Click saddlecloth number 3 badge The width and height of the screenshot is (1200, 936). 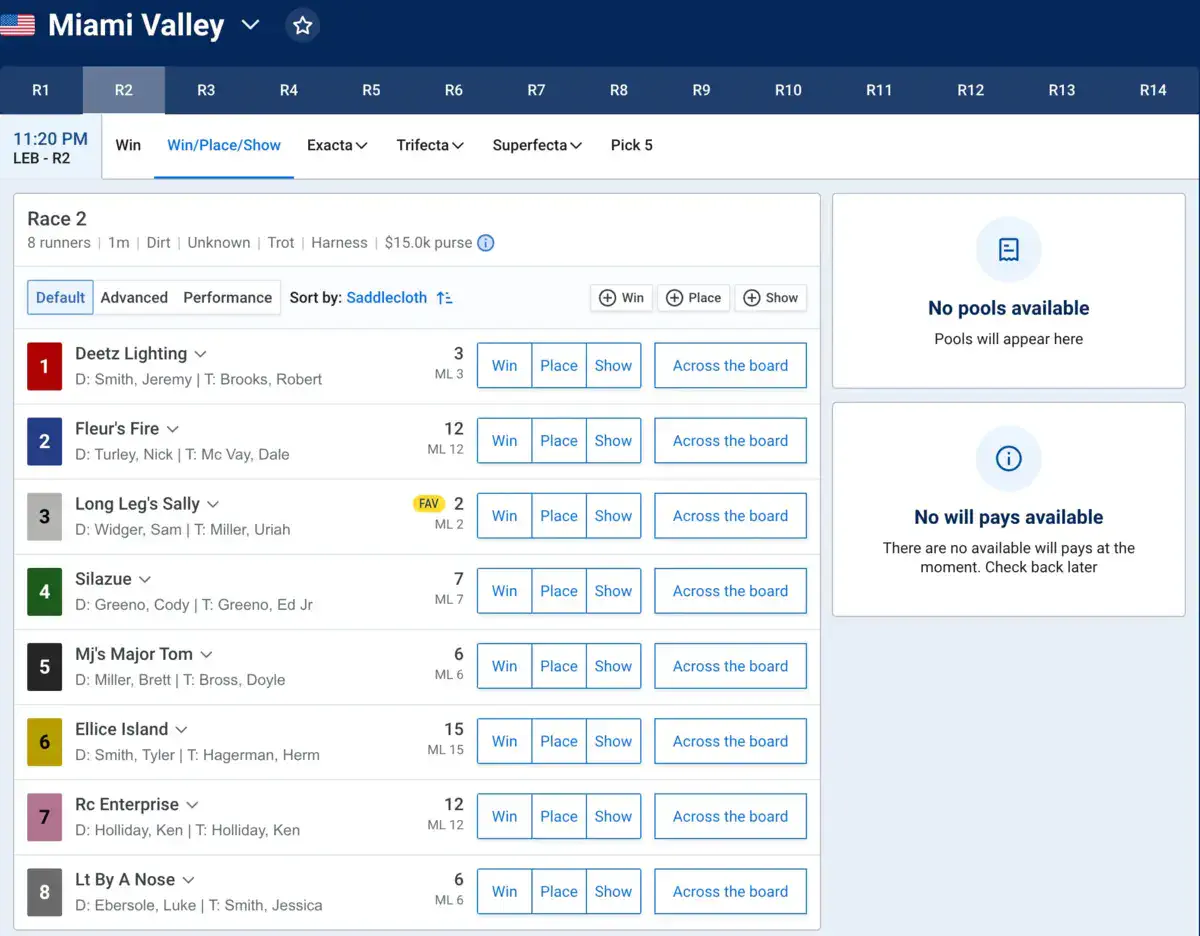tap(44, 517)
